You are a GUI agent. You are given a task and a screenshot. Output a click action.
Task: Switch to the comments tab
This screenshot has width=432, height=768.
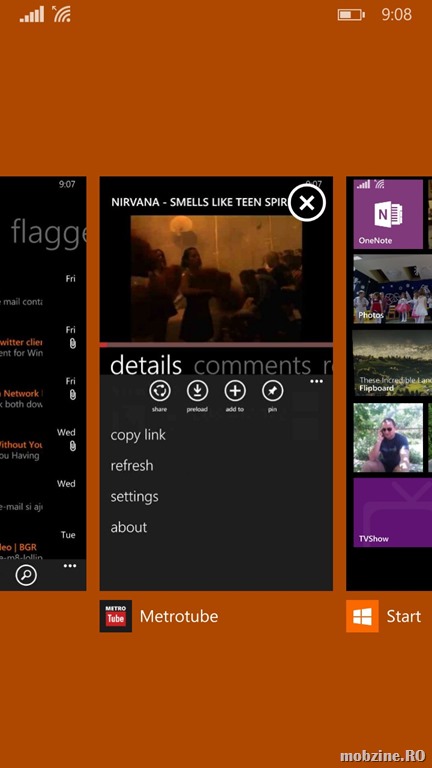(x=253, y=365)
